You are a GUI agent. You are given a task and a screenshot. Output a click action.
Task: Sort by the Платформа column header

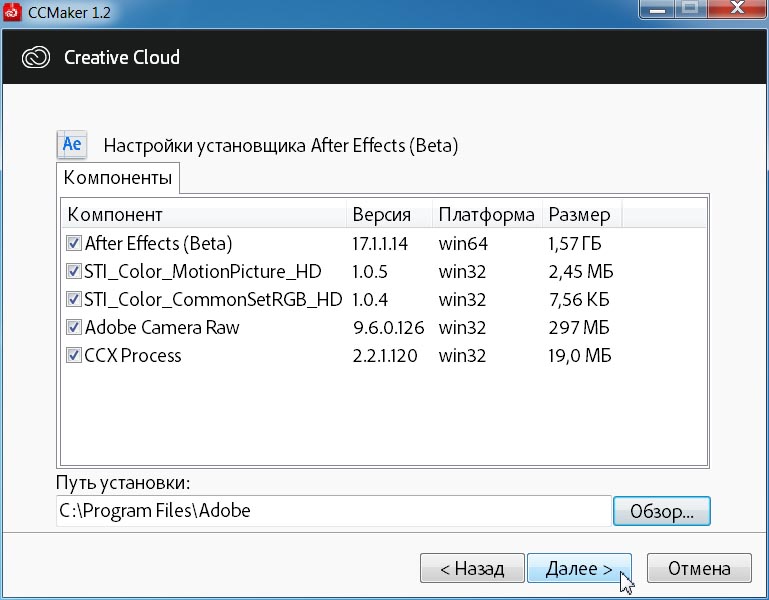(487, 215)
